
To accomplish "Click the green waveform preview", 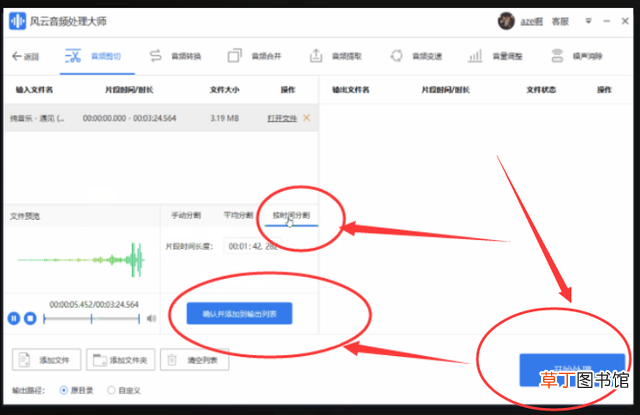I will pos(81,260).
